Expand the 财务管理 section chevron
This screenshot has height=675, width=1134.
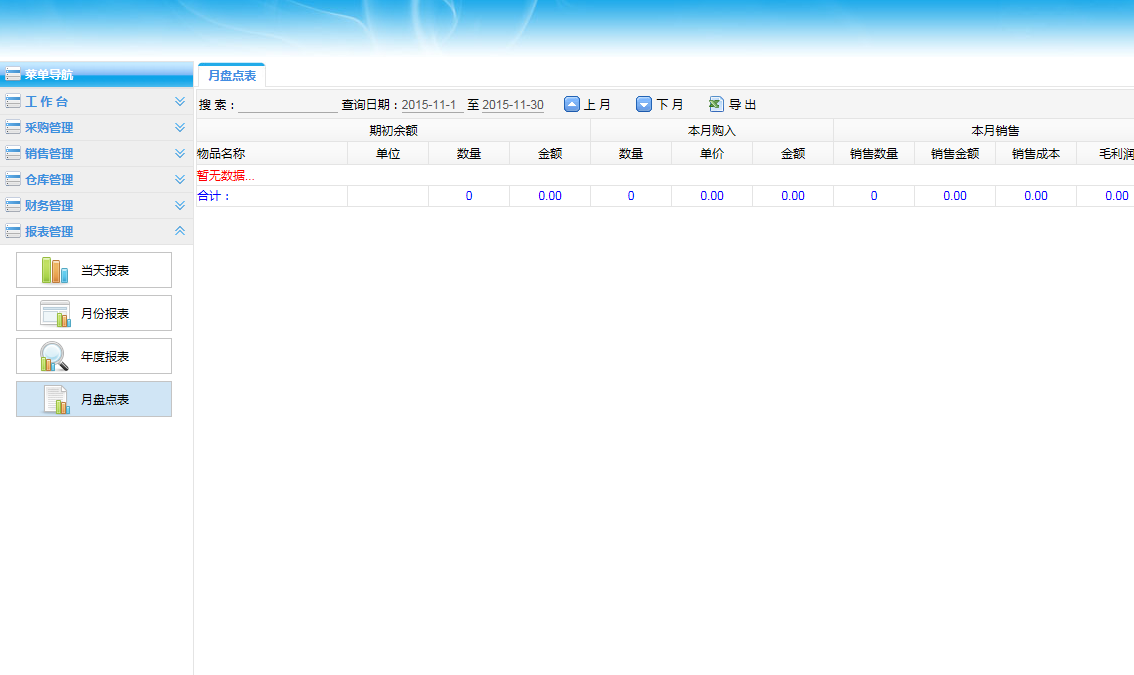pyautogui.click(x=180, y=206)
